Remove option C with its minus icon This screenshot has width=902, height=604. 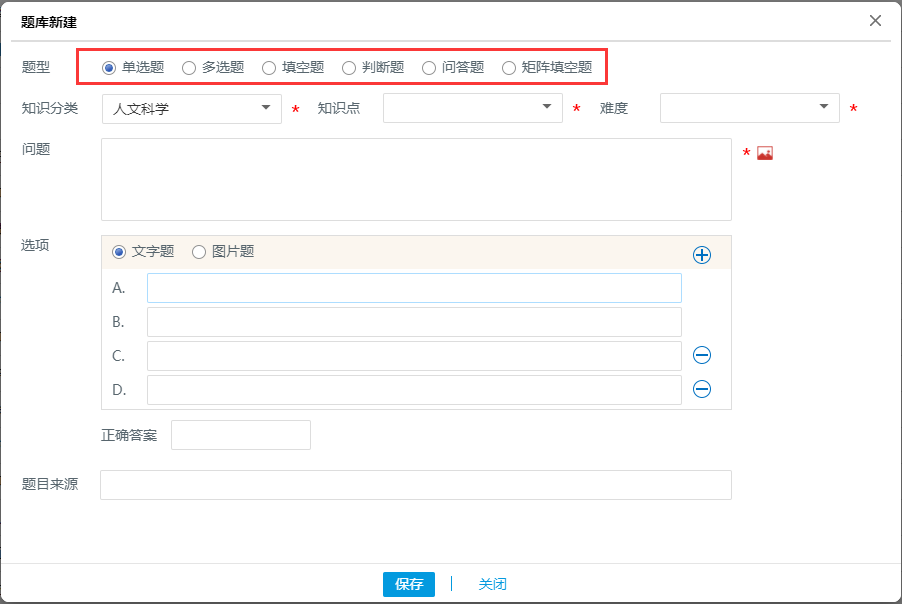pyautogui.click(x=702, y=355)
